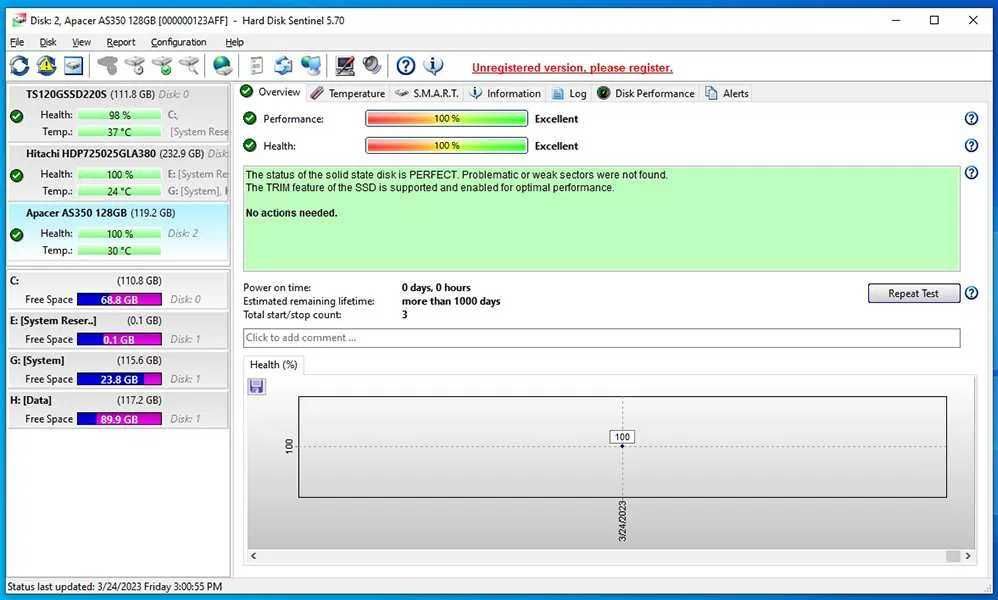Click the 'No actions needed.' text
The height and width of the screenshot is (600, 998).
292,213
